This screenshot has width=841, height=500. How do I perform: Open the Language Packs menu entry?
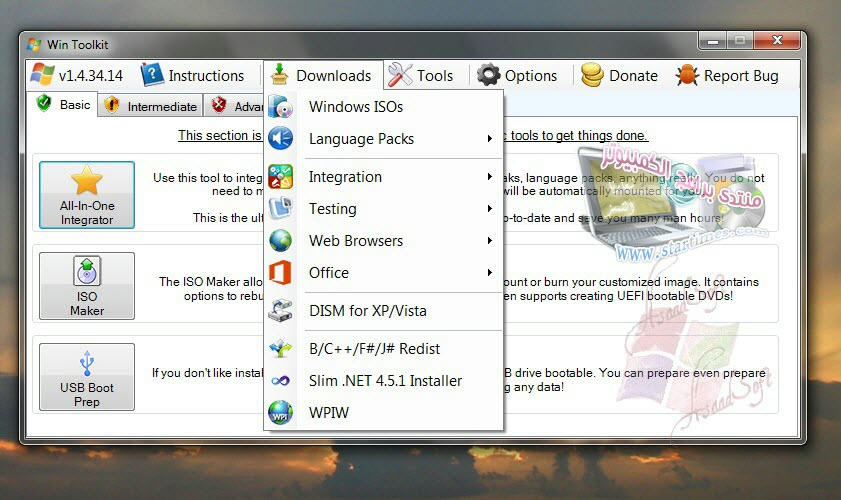click(x=383, y=138)
